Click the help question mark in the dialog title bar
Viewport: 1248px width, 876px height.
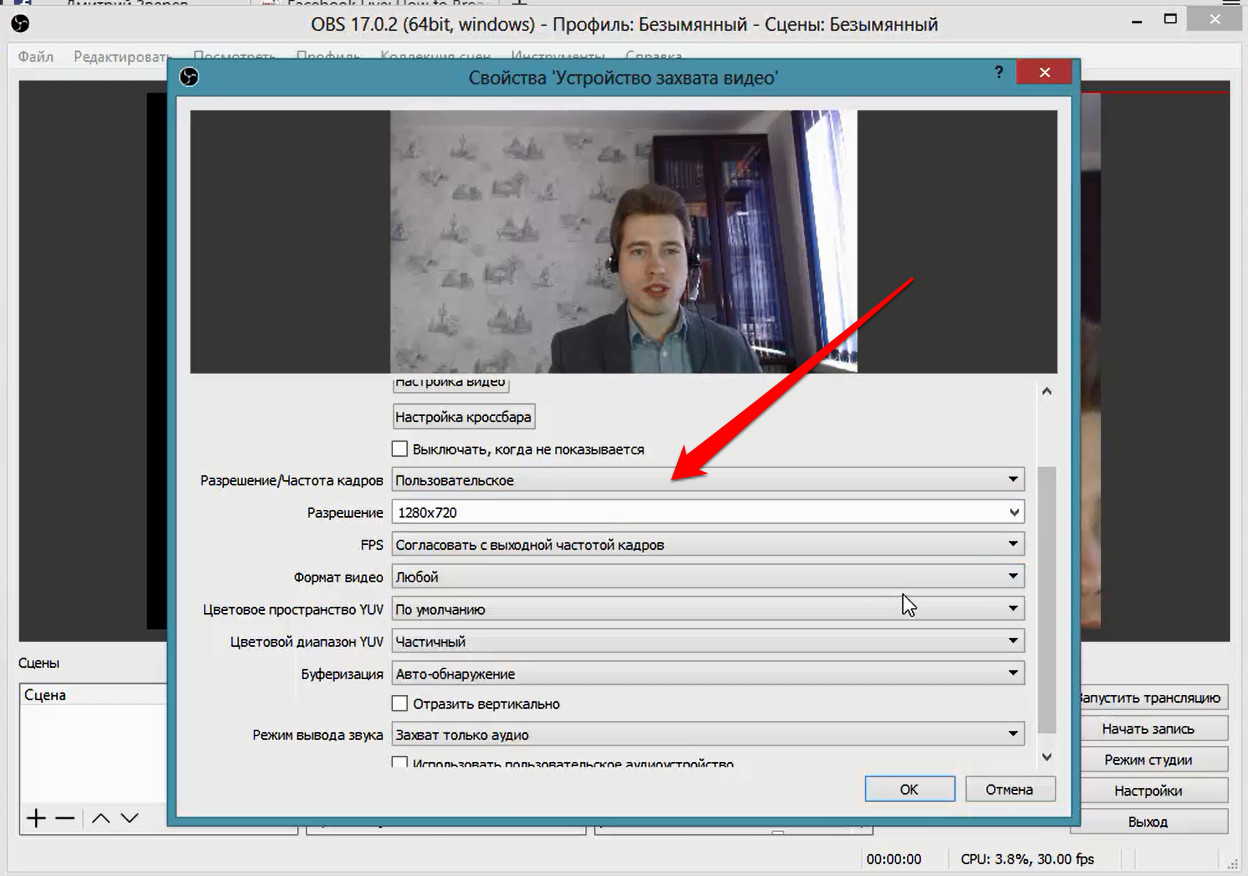coord(998,73)
